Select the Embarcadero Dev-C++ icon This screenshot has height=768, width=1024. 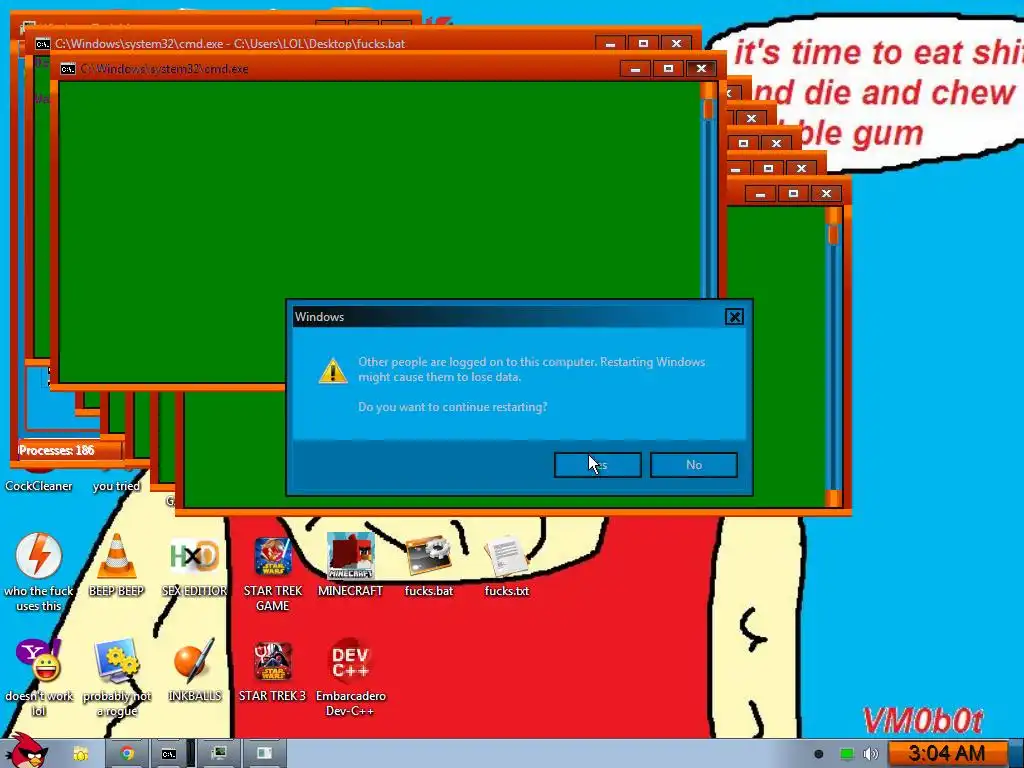pyautogui.click(x=350, y=678)
